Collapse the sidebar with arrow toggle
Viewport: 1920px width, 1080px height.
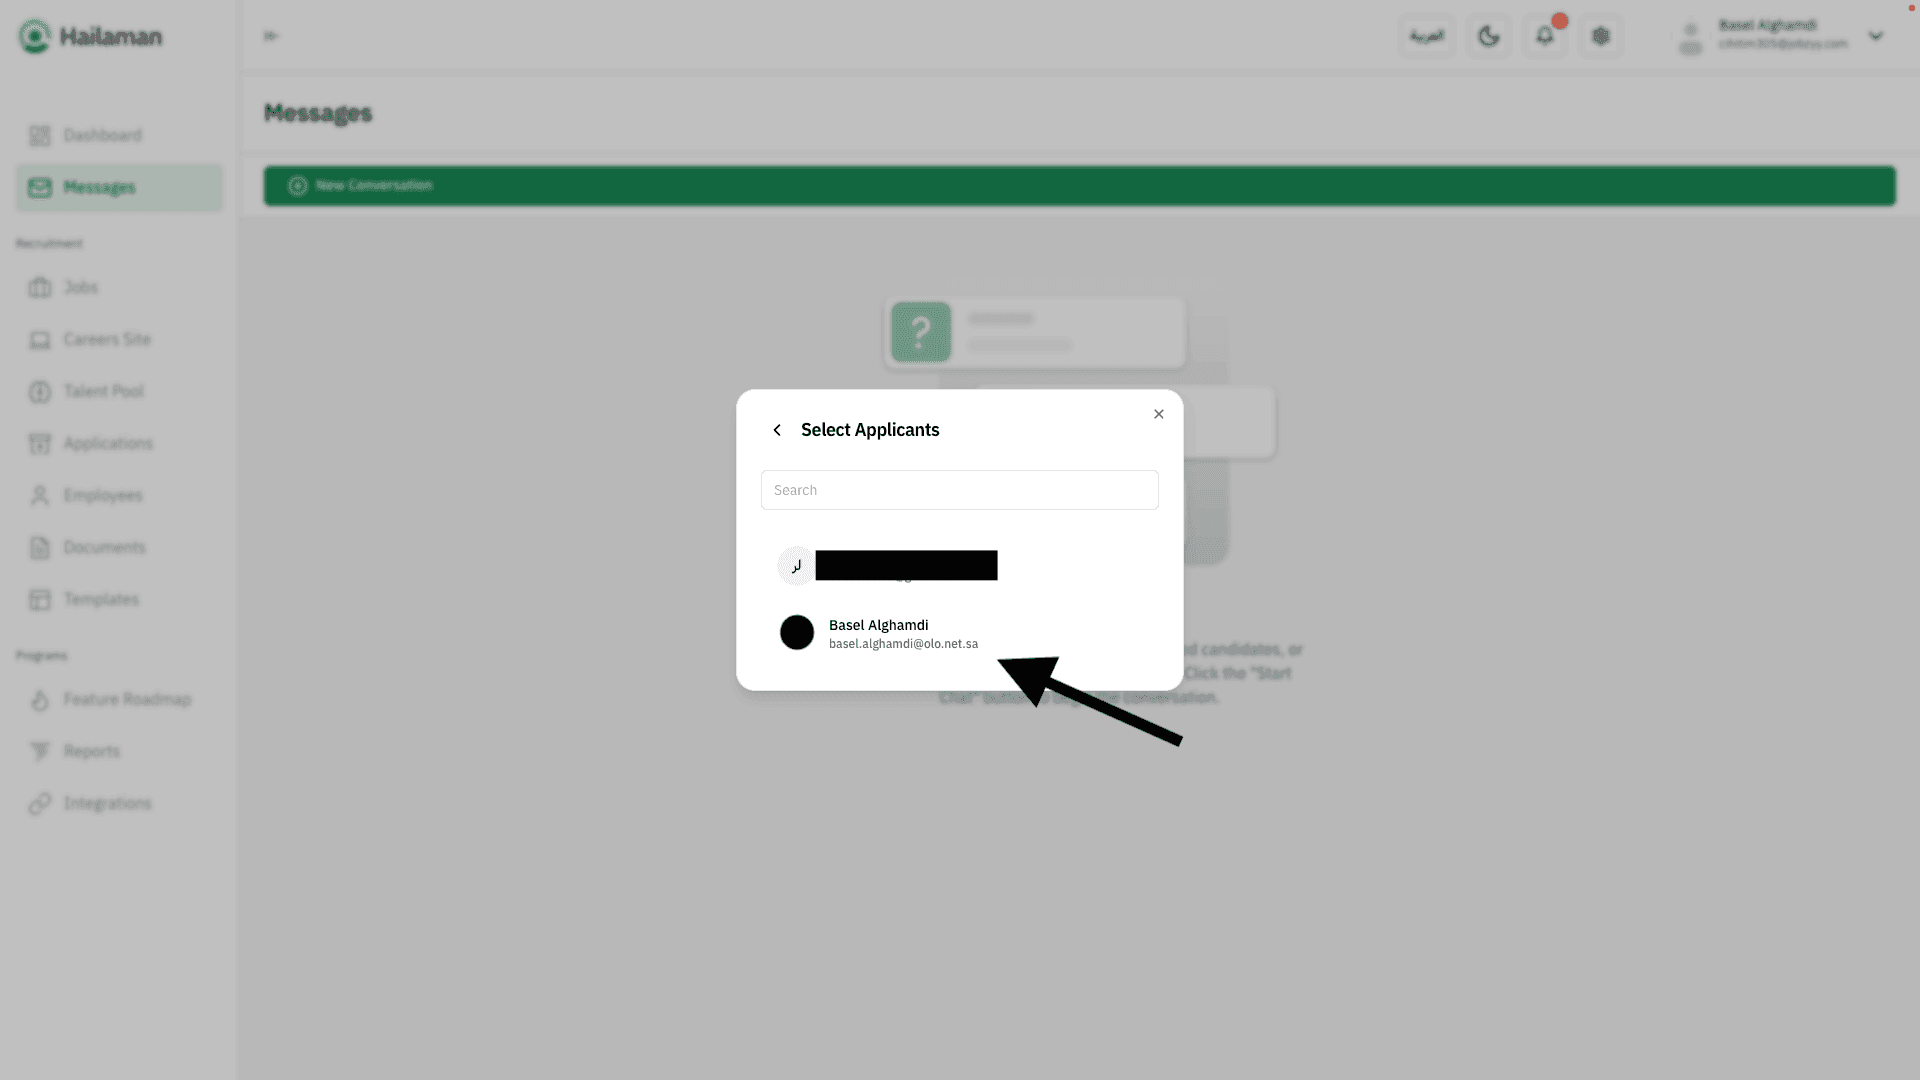click(x=271, y=36)
